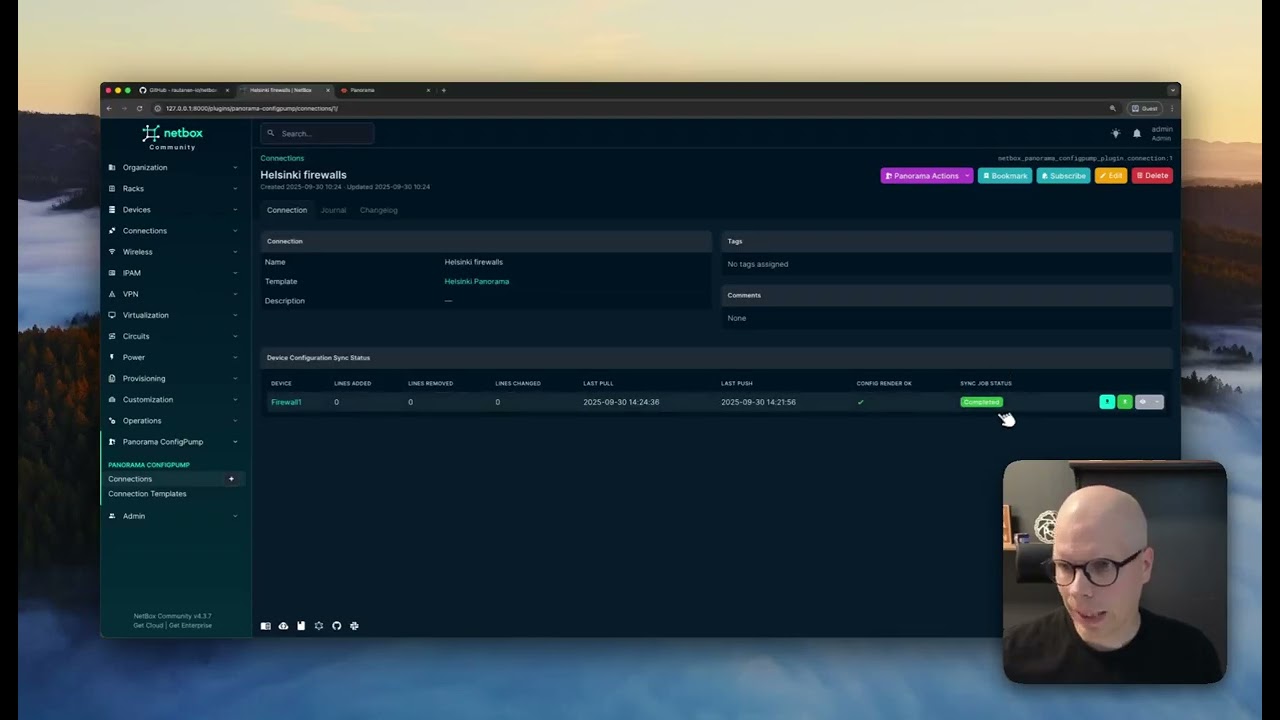
Task: Reload the page with browser refresh
Action: click(x=139, y=108)
